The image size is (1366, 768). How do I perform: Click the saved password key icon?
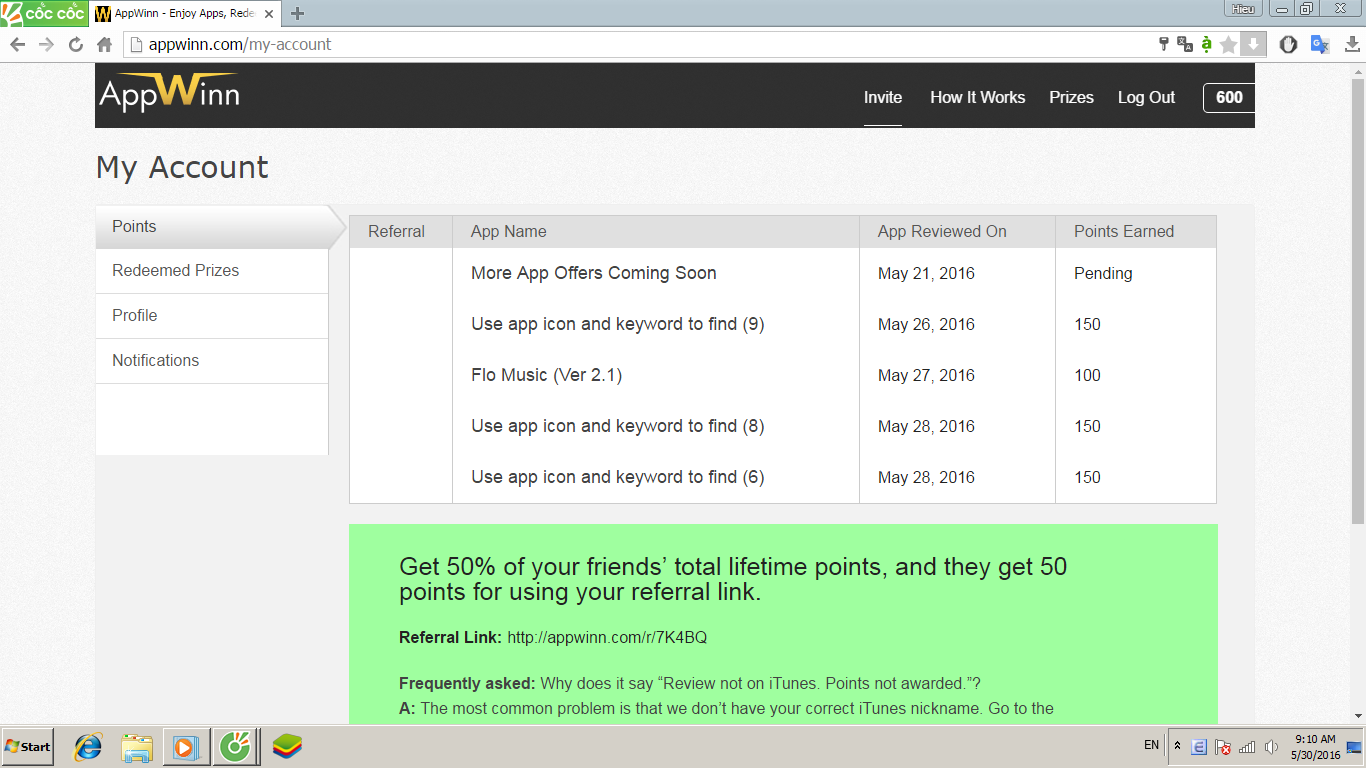pyautogui.click(x=1163, y=44)
